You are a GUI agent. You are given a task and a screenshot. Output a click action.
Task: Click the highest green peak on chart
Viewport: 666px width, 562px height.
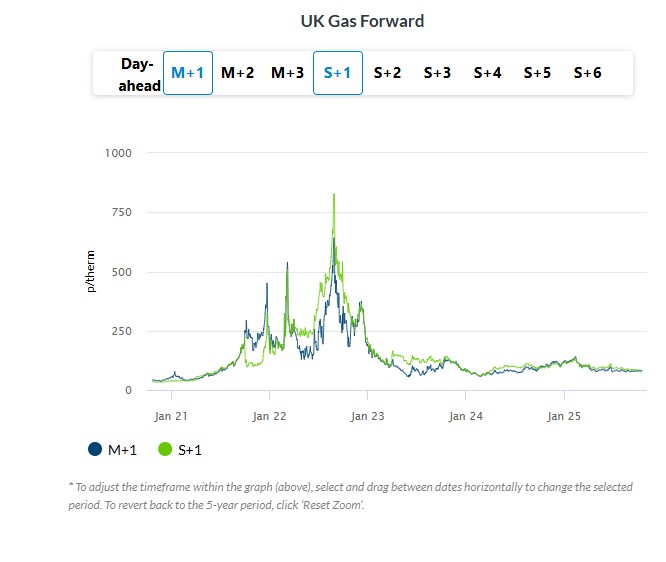coord(334,195)
